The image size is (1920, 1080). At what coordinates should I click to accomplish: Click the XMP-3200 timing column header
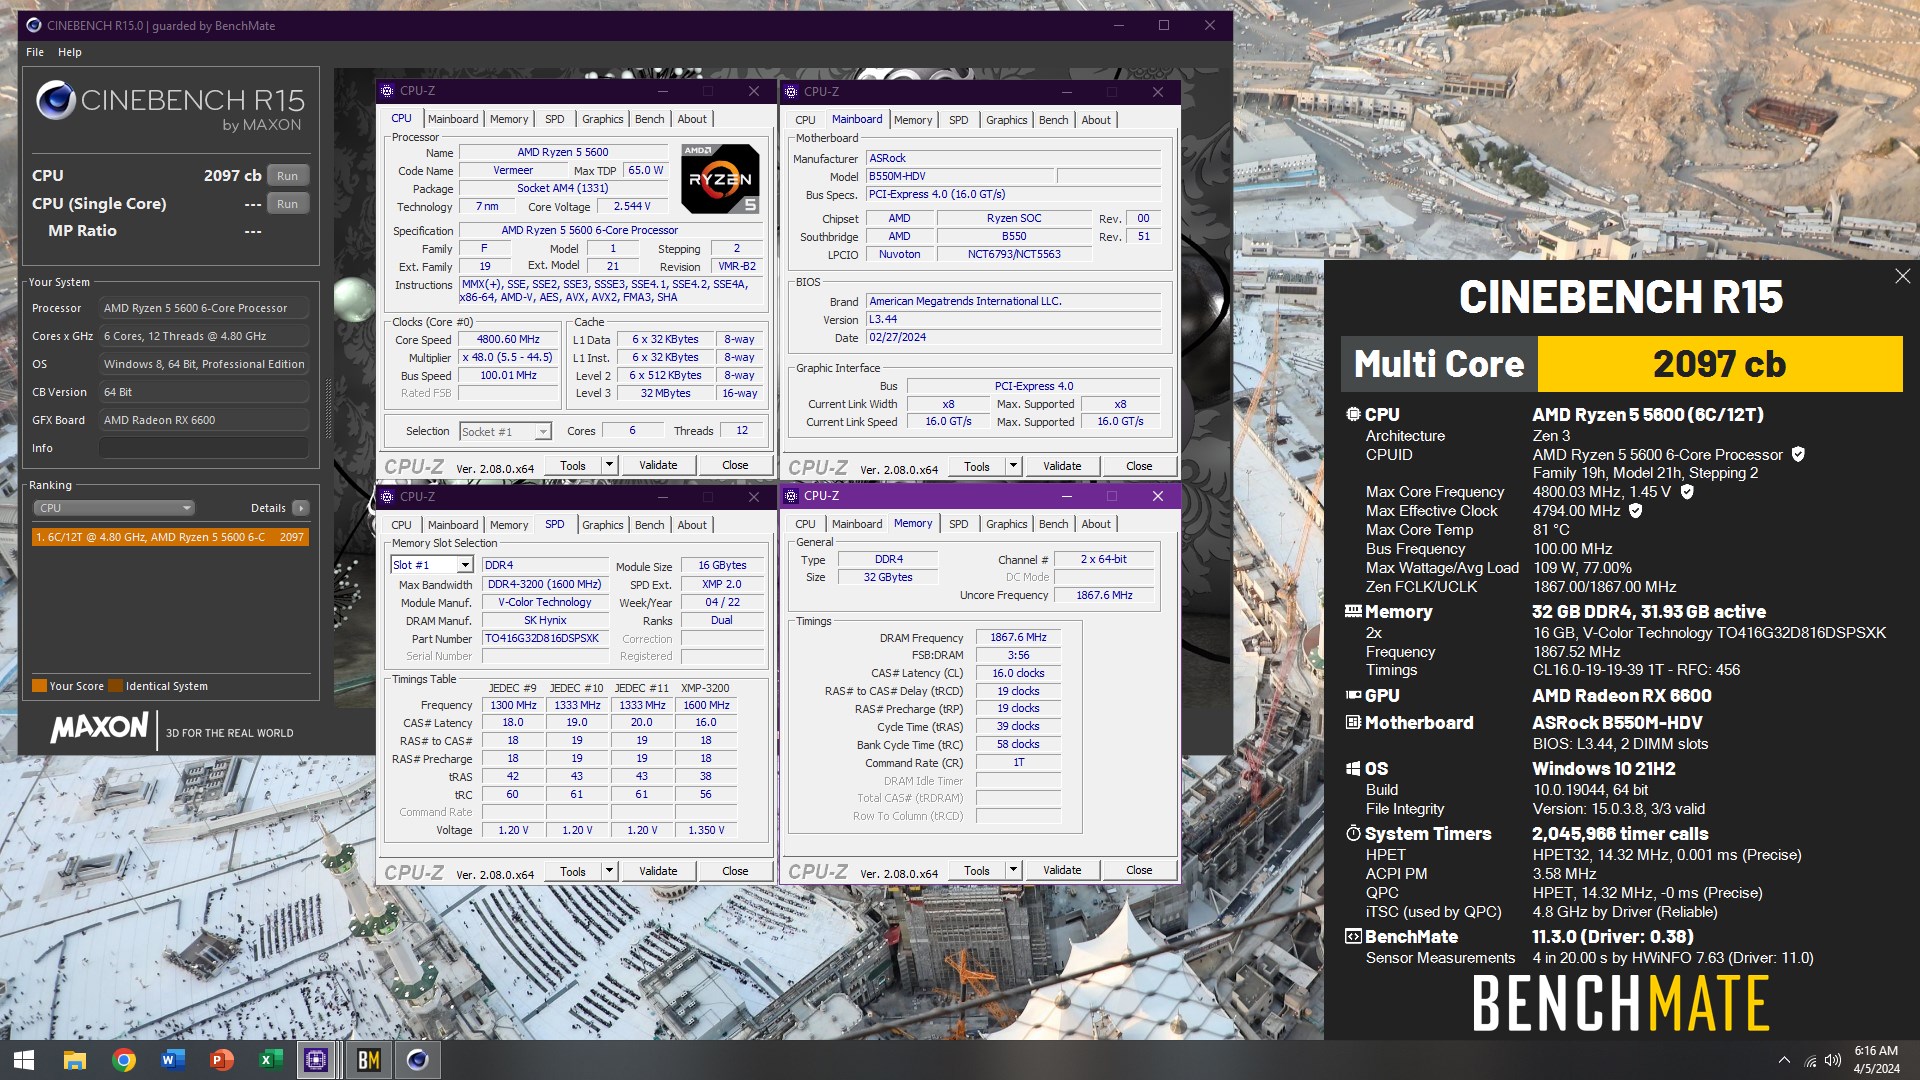705,688
